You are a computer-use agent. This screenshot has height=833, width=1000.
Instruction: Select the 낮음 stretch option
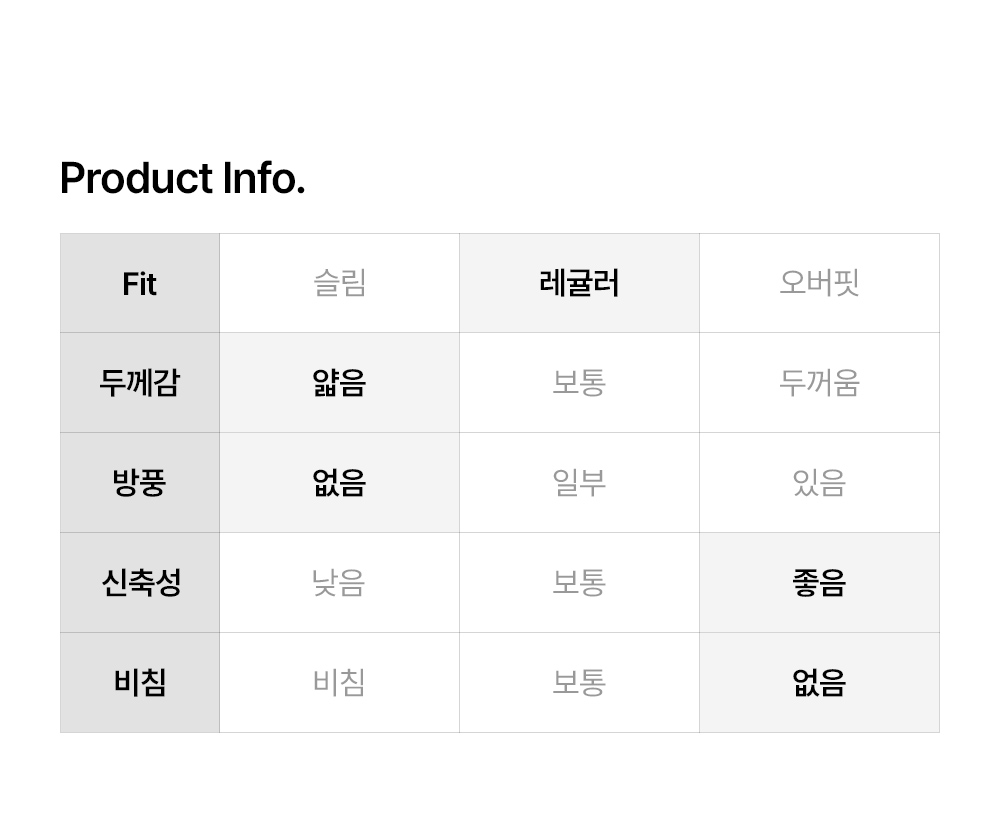(x=339, y=583)
